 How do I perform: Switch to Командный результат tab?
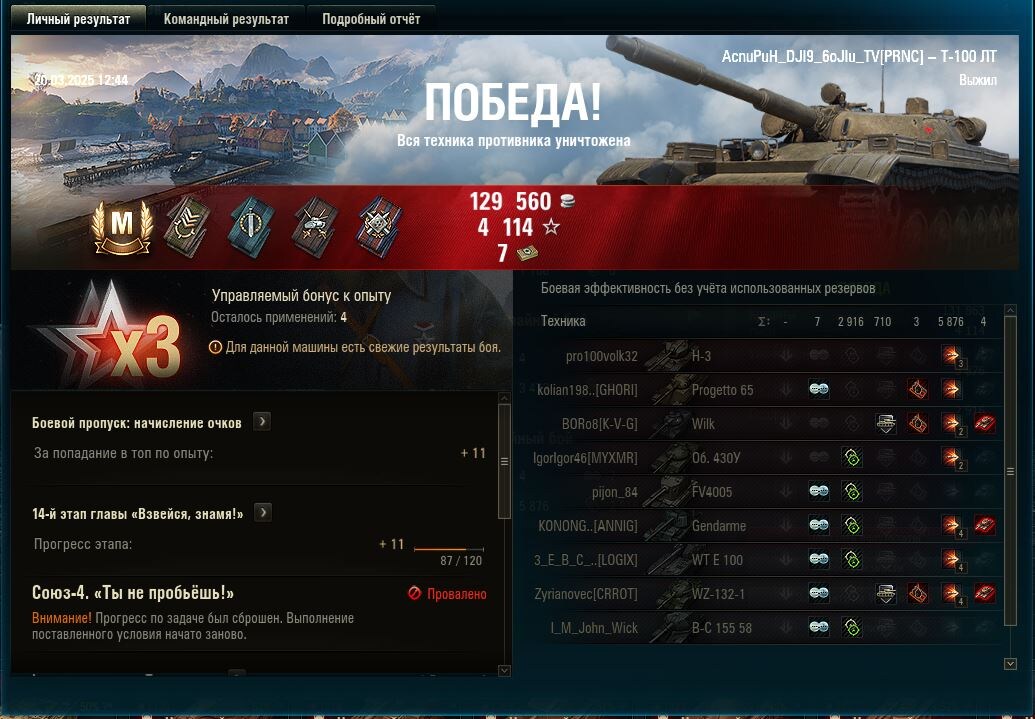[x=226, y=19]
